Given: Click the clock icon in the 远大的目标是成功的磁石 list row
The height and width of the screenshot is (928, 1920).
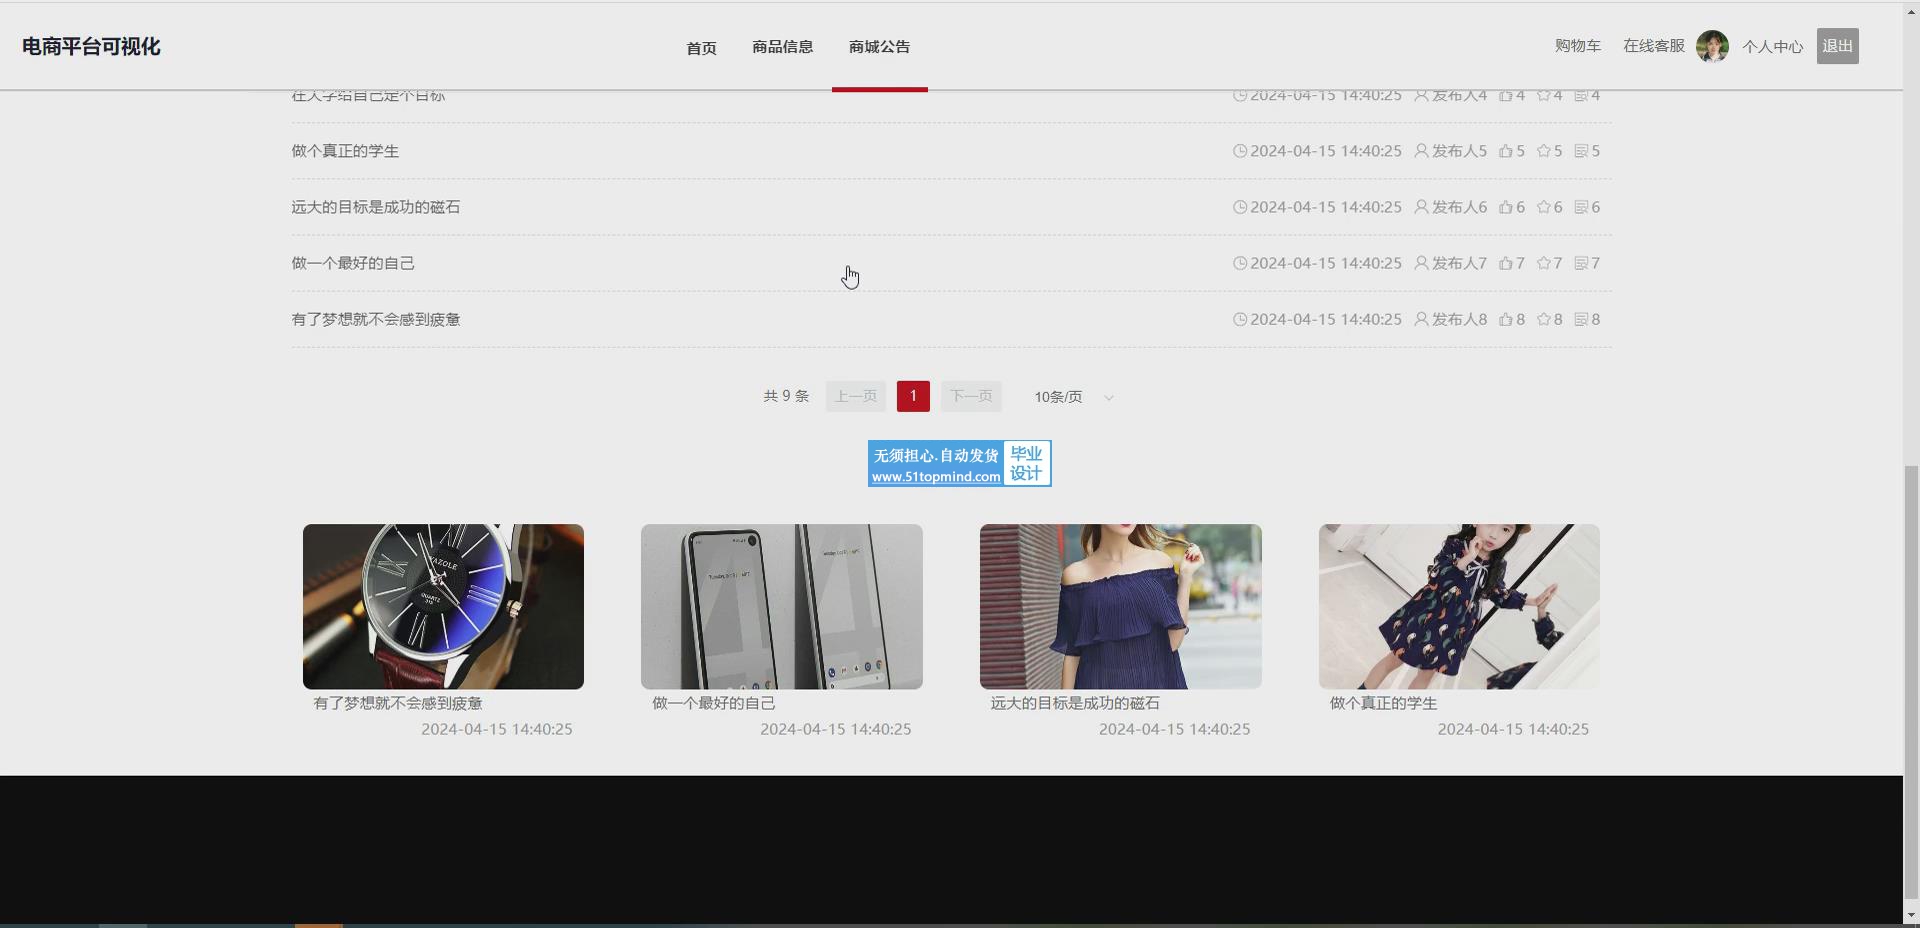Looking at the screenshot, I should click(x=1240, y=207).
